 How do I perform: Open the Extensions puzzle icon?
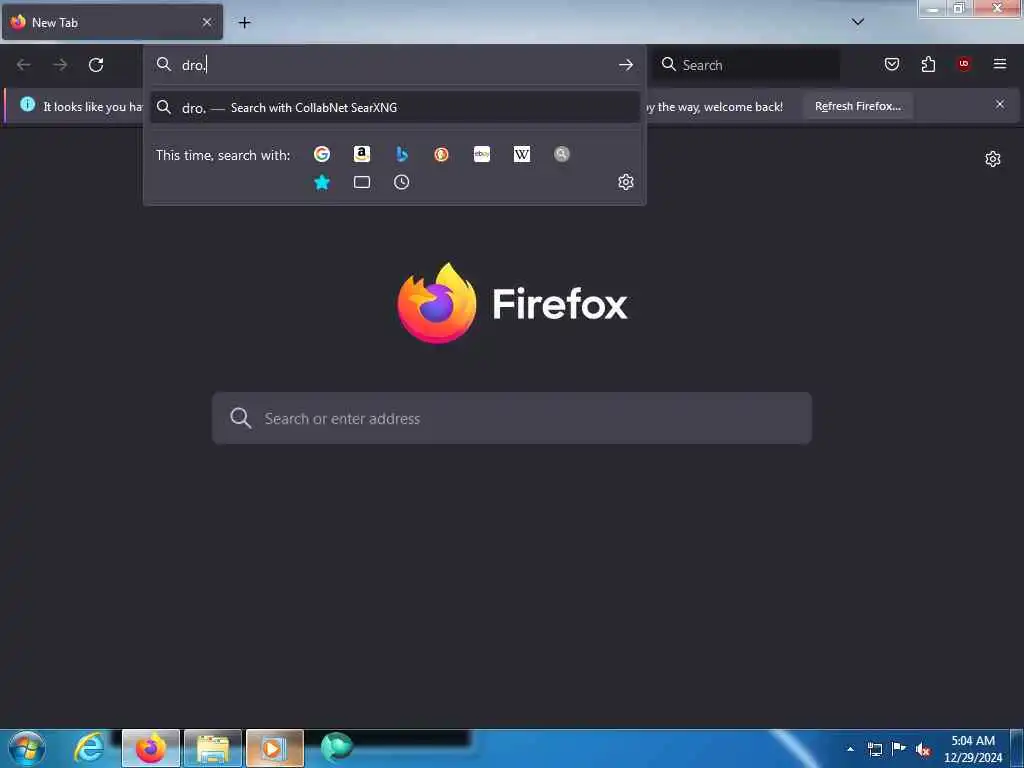[928, 64]
